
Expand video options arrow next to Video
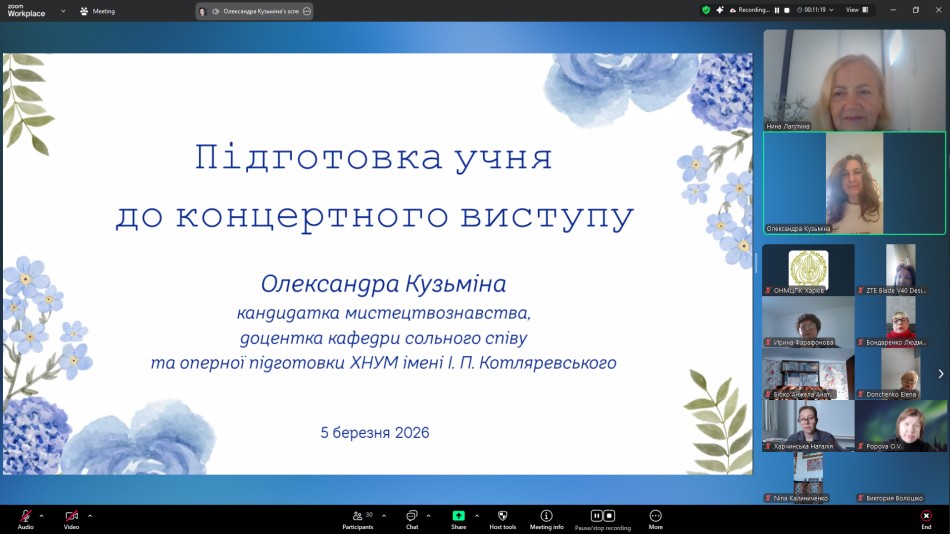tap(90, 516)
